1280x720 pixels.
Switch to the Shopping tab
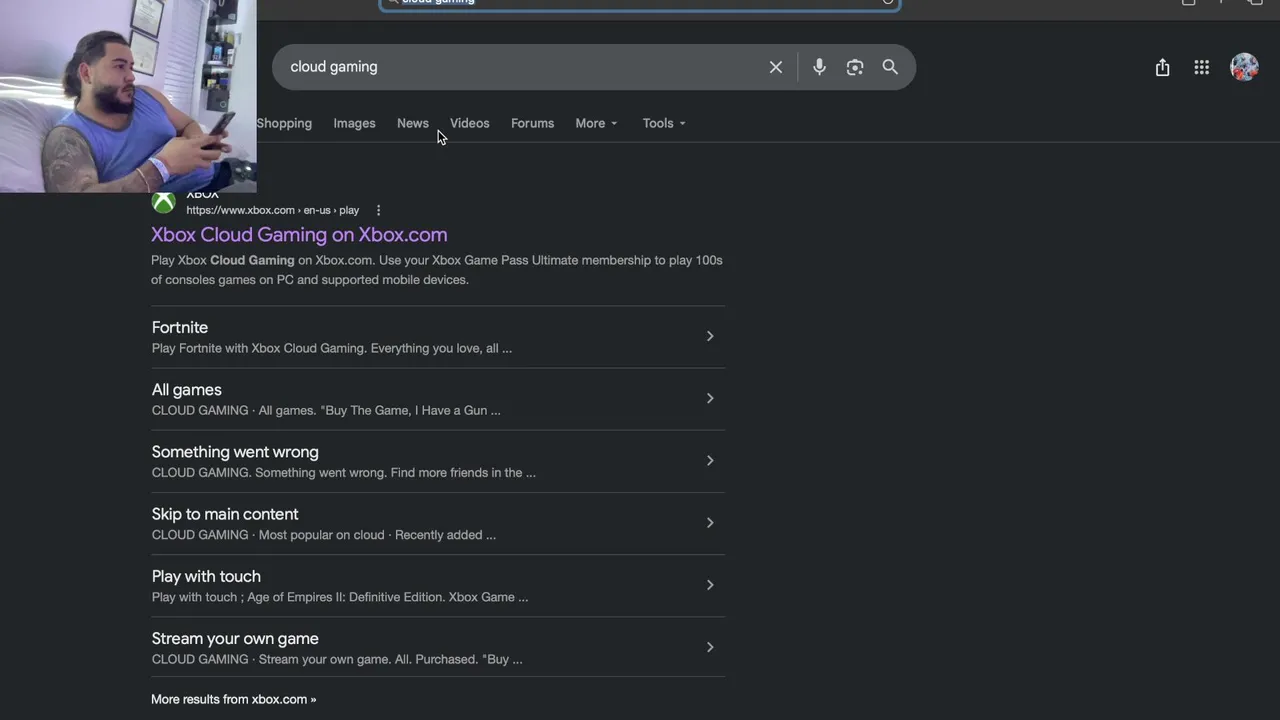click(284, 123)
